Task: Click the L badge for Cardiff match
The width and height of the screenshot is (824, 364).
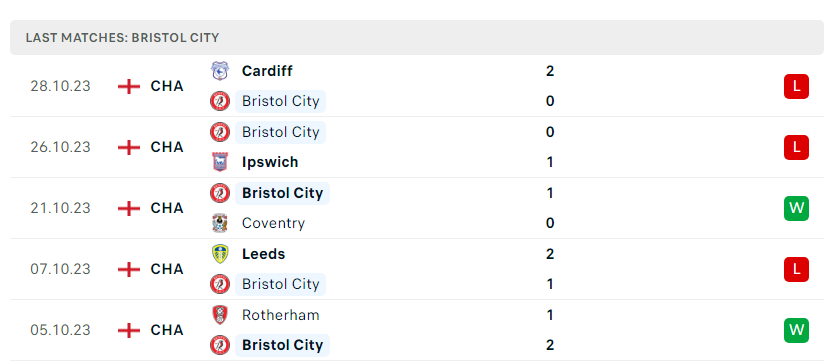Action: [796, 86]
